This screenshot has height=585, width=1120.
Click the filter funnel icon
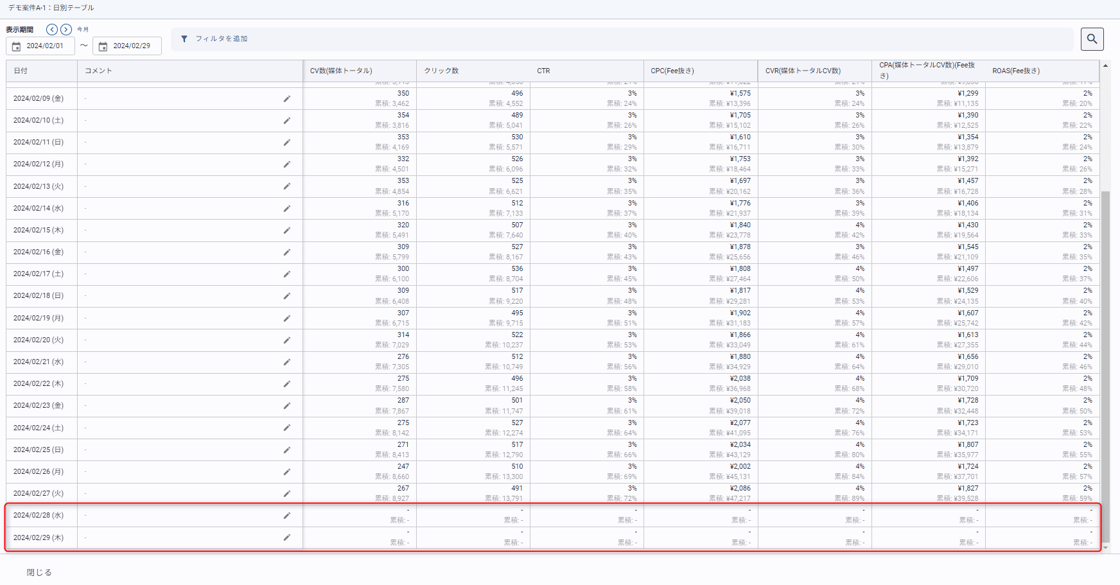[x=184, y=39]
